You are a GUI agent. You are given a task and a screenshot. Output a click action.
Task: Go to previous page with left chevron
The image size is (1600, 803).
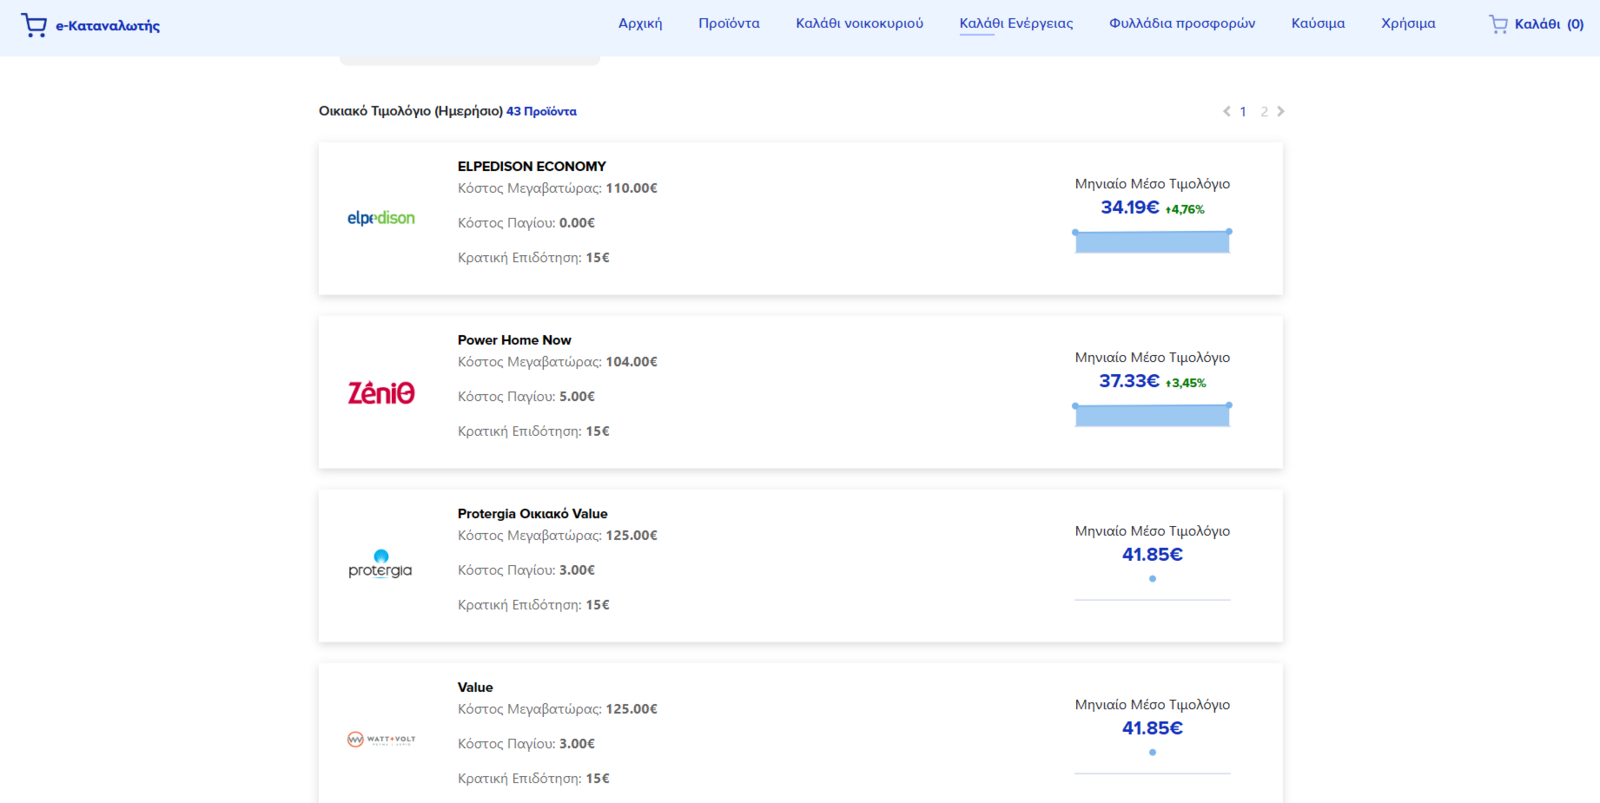coord(1227,111)
